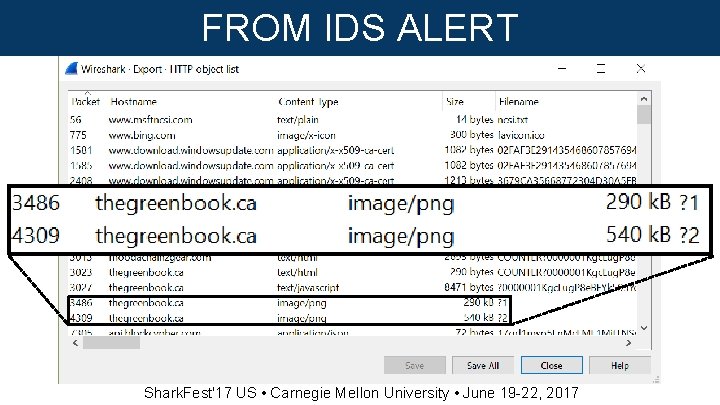Sort list by Hostname column header
Image resolution: width=720 pixels, height=405 pixels.
[x=133, y=101]
